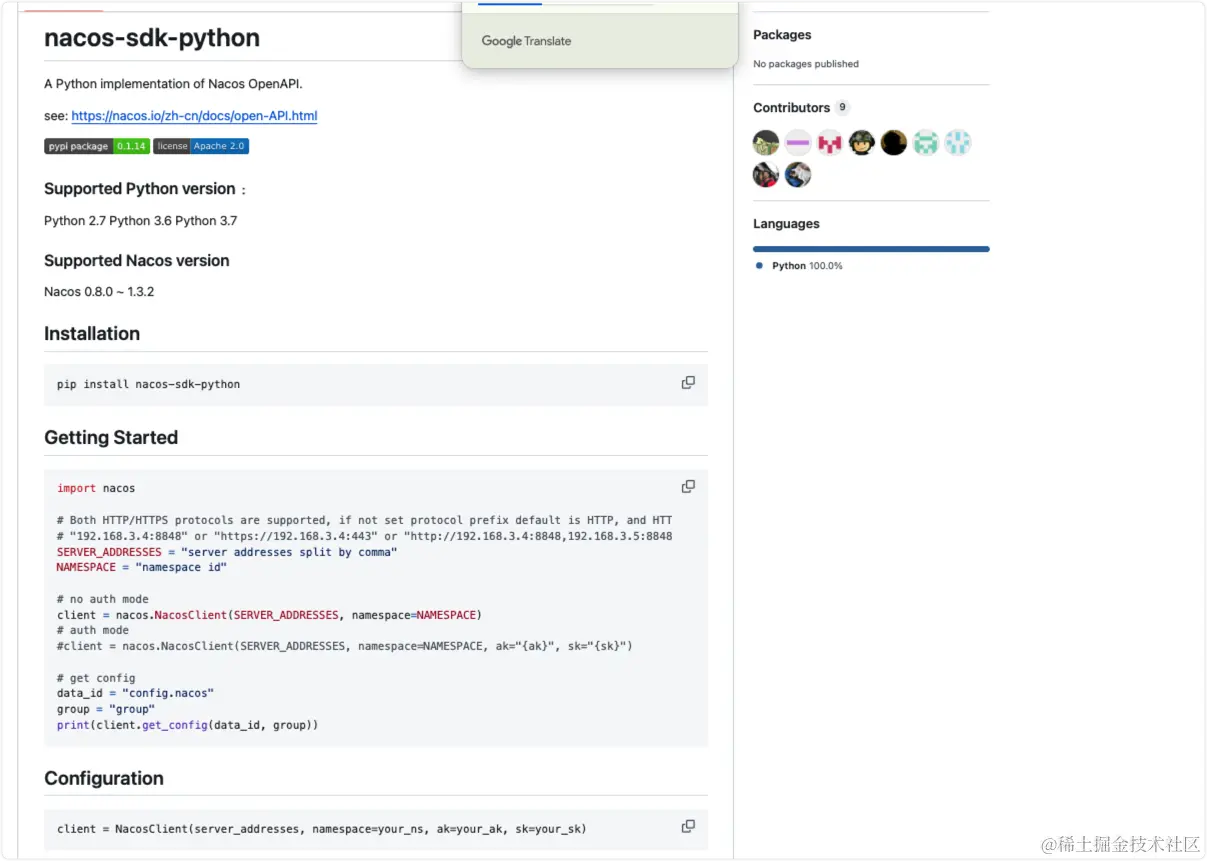Click the NAMESPACE = "namespace id" code line

point(142,568)
